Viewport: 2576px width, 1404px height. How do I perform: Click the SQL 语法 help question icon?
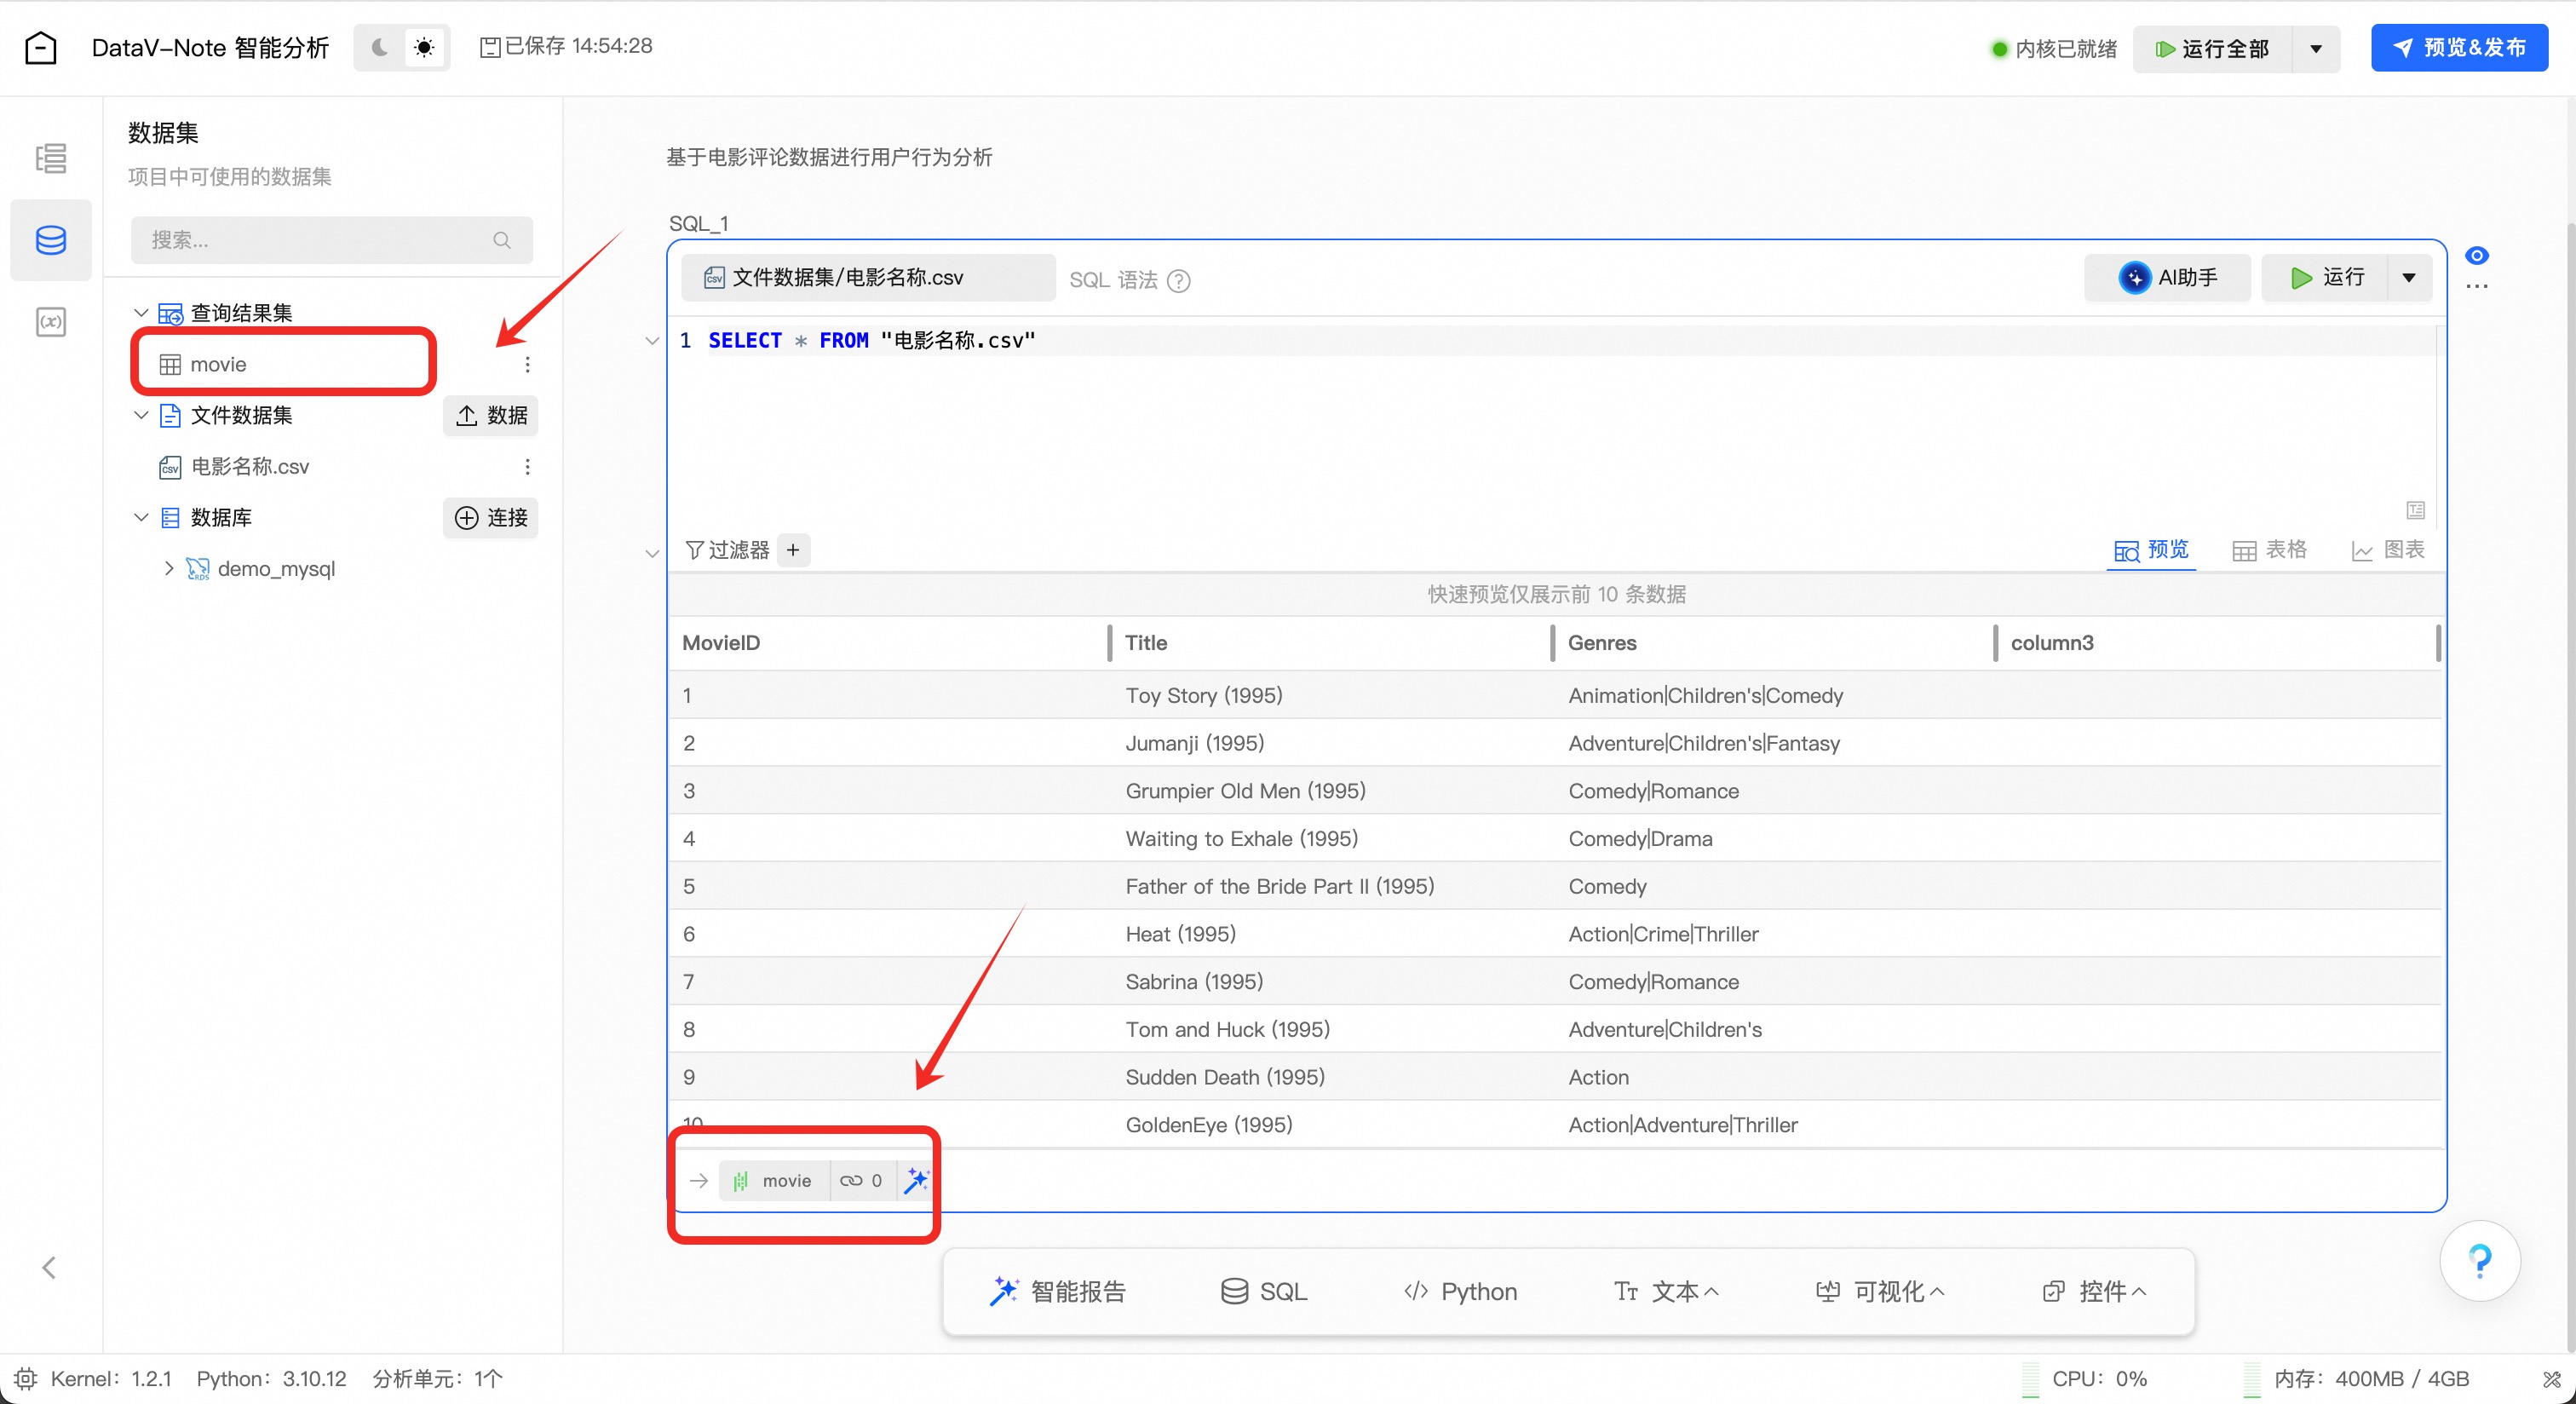[1179, 281]
